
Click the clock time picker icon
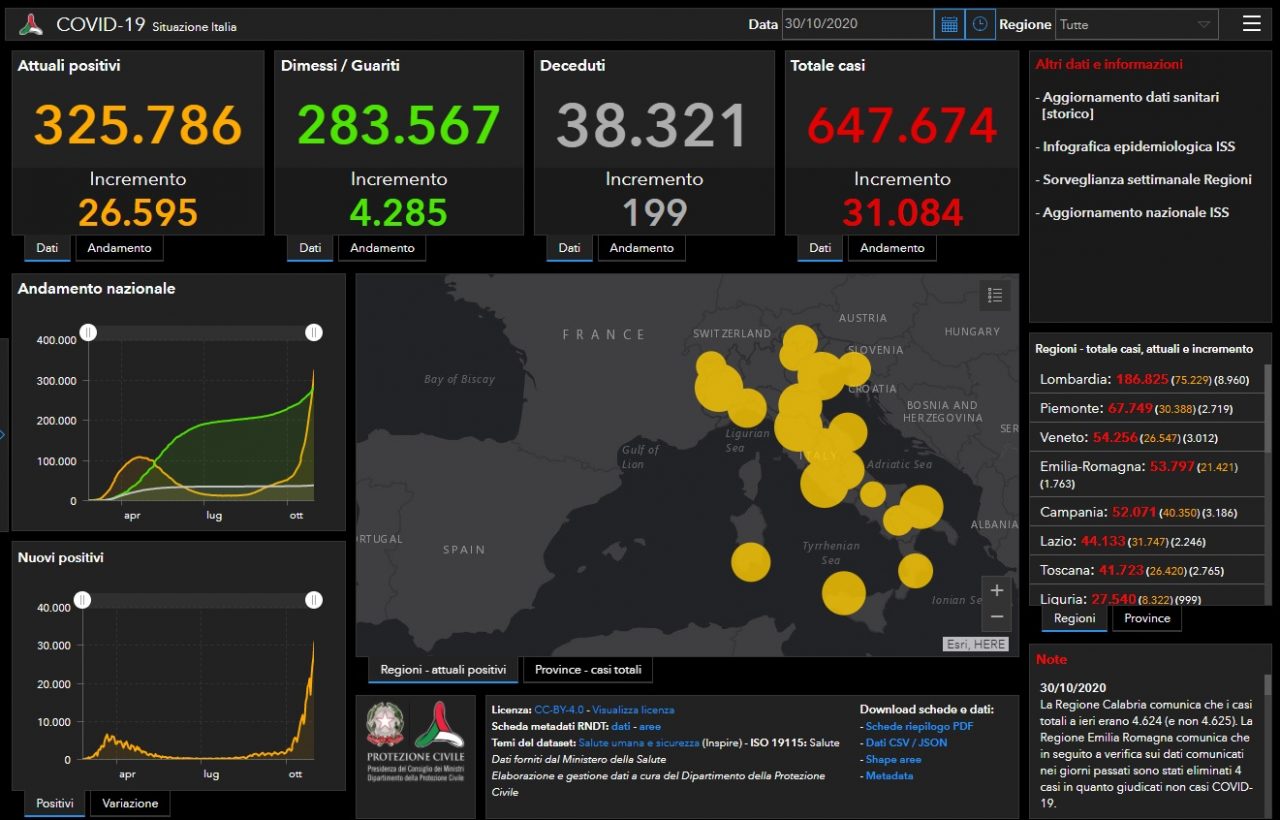[x=980, y=24]
